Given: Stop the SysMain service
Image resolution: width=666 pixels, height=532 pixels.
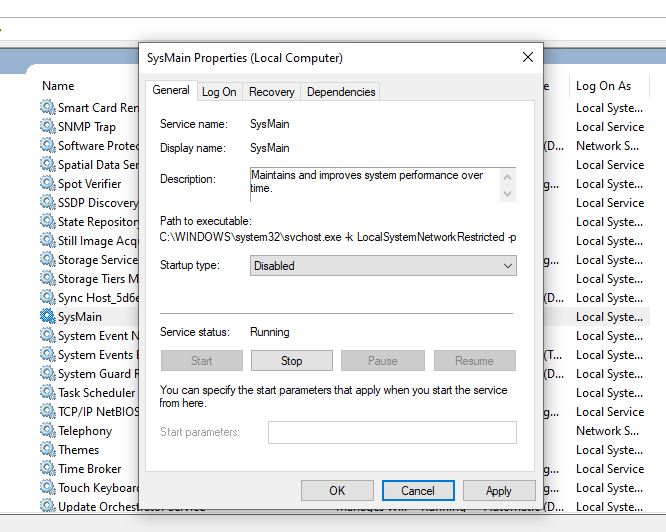Looking at the screenshot, I should click(x=291, y=360).
